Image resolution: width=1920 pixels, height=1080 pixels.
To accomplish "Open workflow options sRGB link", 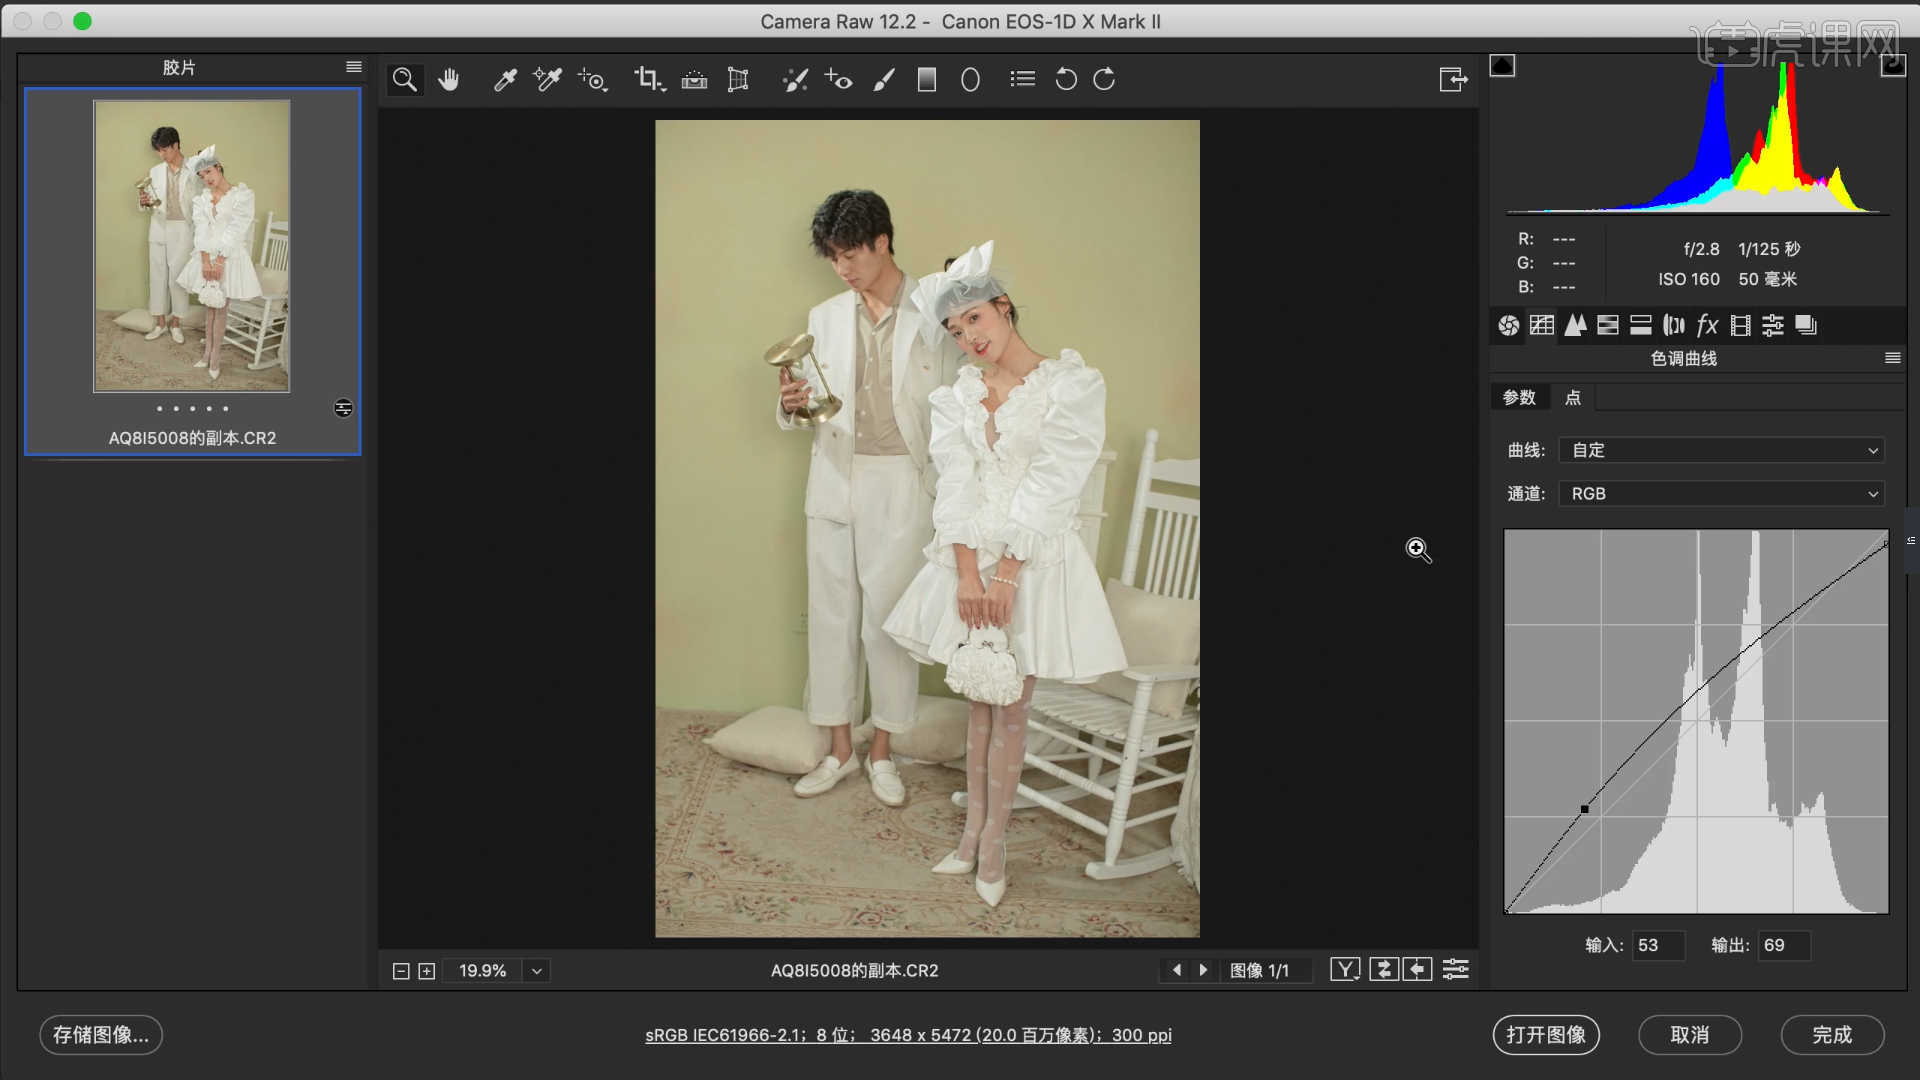I will [x=908, y=1035].
